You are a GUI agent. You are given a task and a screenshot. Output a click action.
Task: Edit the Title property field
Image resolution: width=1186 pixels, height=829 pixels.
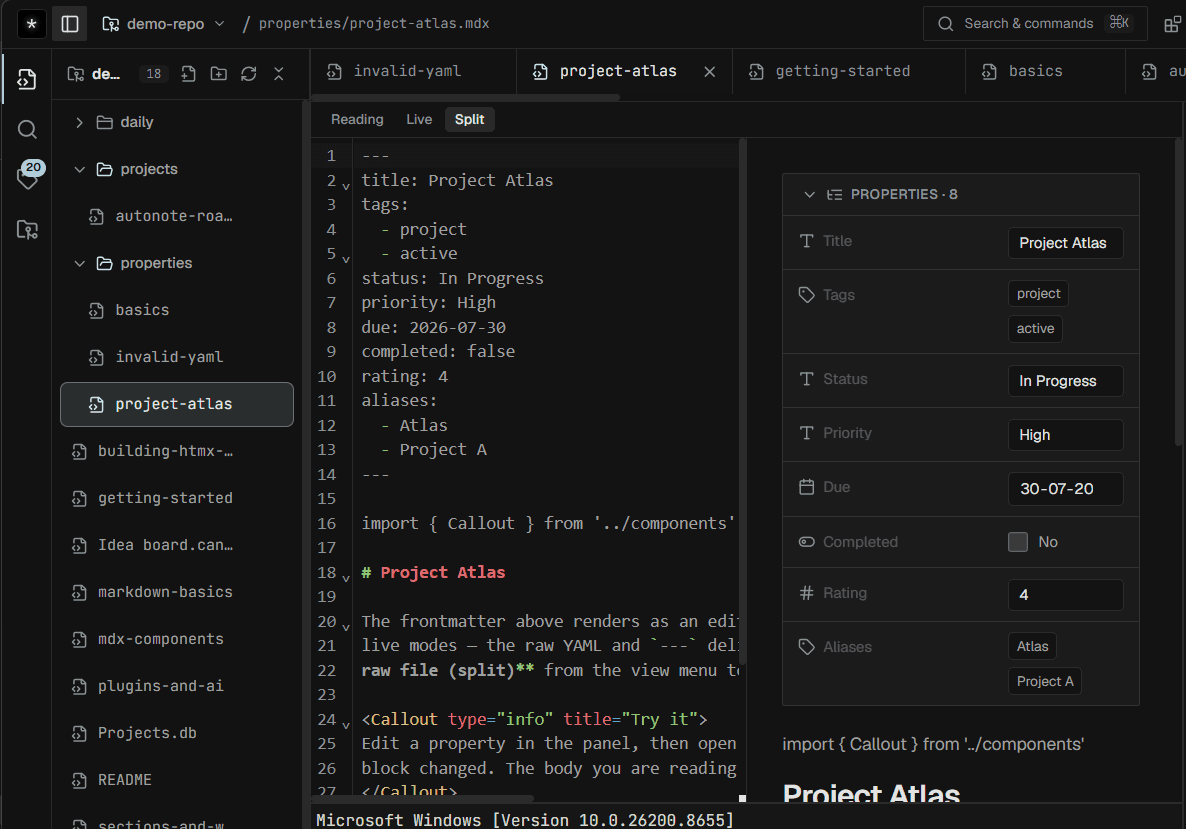click(x=1065, y=243)
